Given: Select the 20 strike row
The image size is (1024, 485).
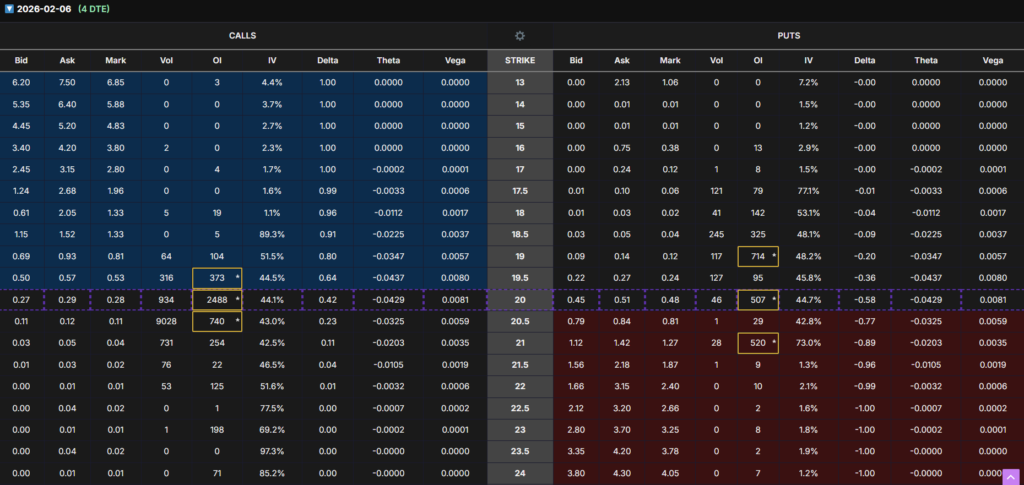Looking at the screenshot, I should (519, 300).
